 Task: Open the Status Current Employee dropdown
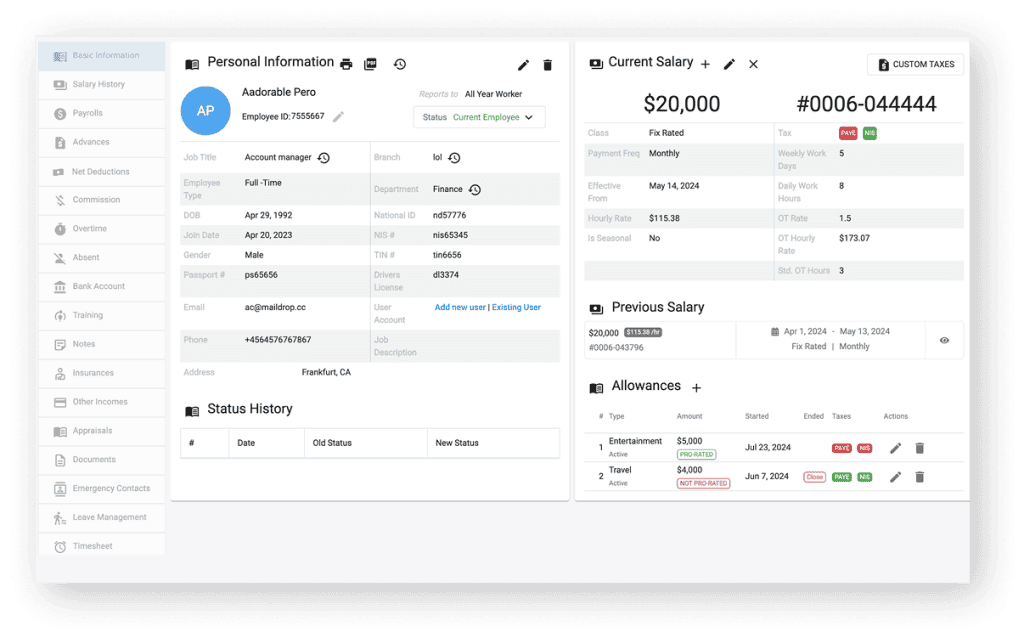click(479, 118)
